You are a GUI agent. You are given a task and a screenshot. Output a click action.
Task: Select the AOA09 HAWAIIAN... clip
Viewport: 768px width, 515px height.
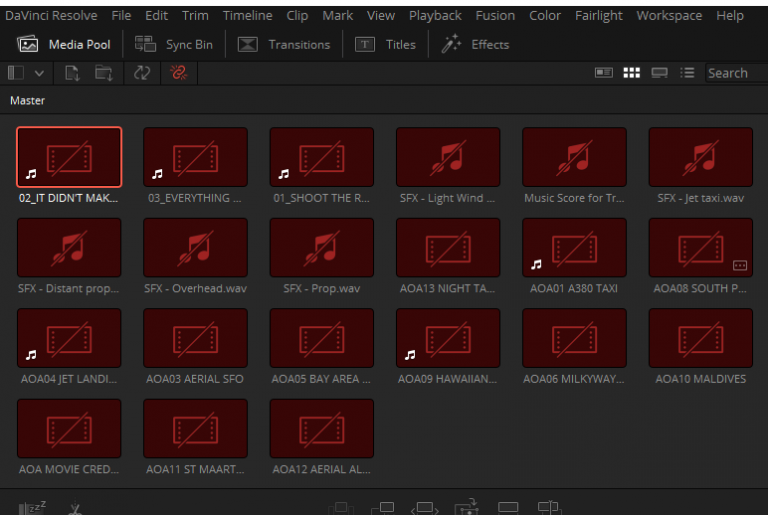448,338
